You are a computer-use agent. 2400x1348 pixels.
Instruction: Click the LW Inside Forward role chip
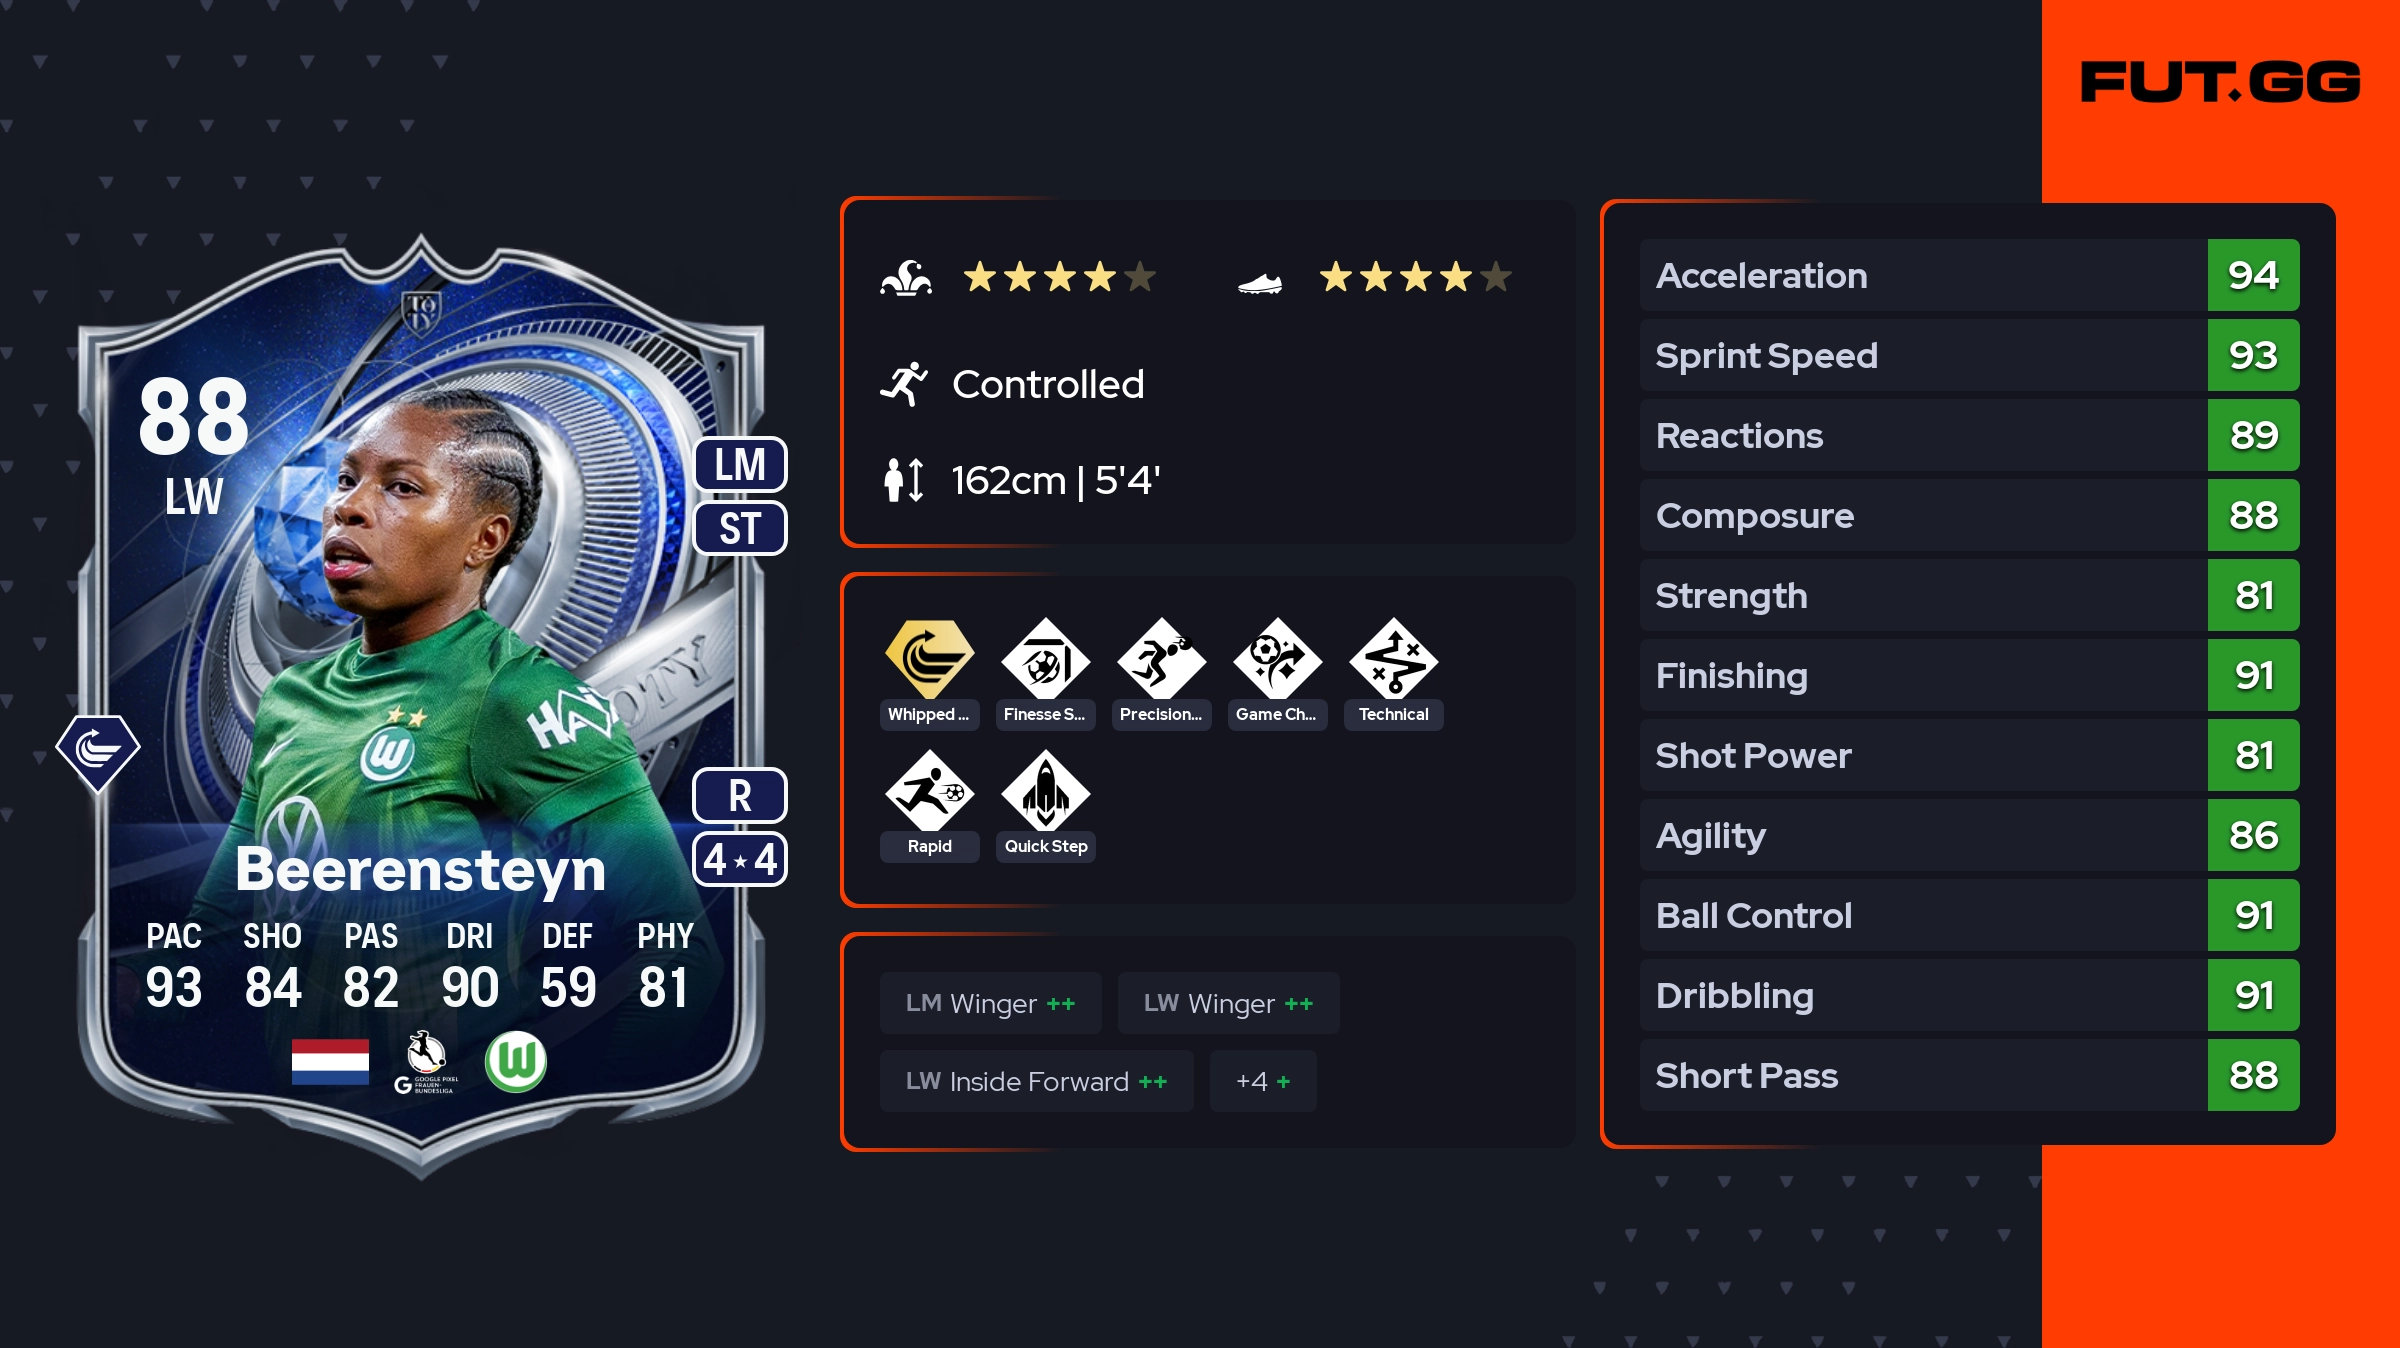pos(1036,1081)
